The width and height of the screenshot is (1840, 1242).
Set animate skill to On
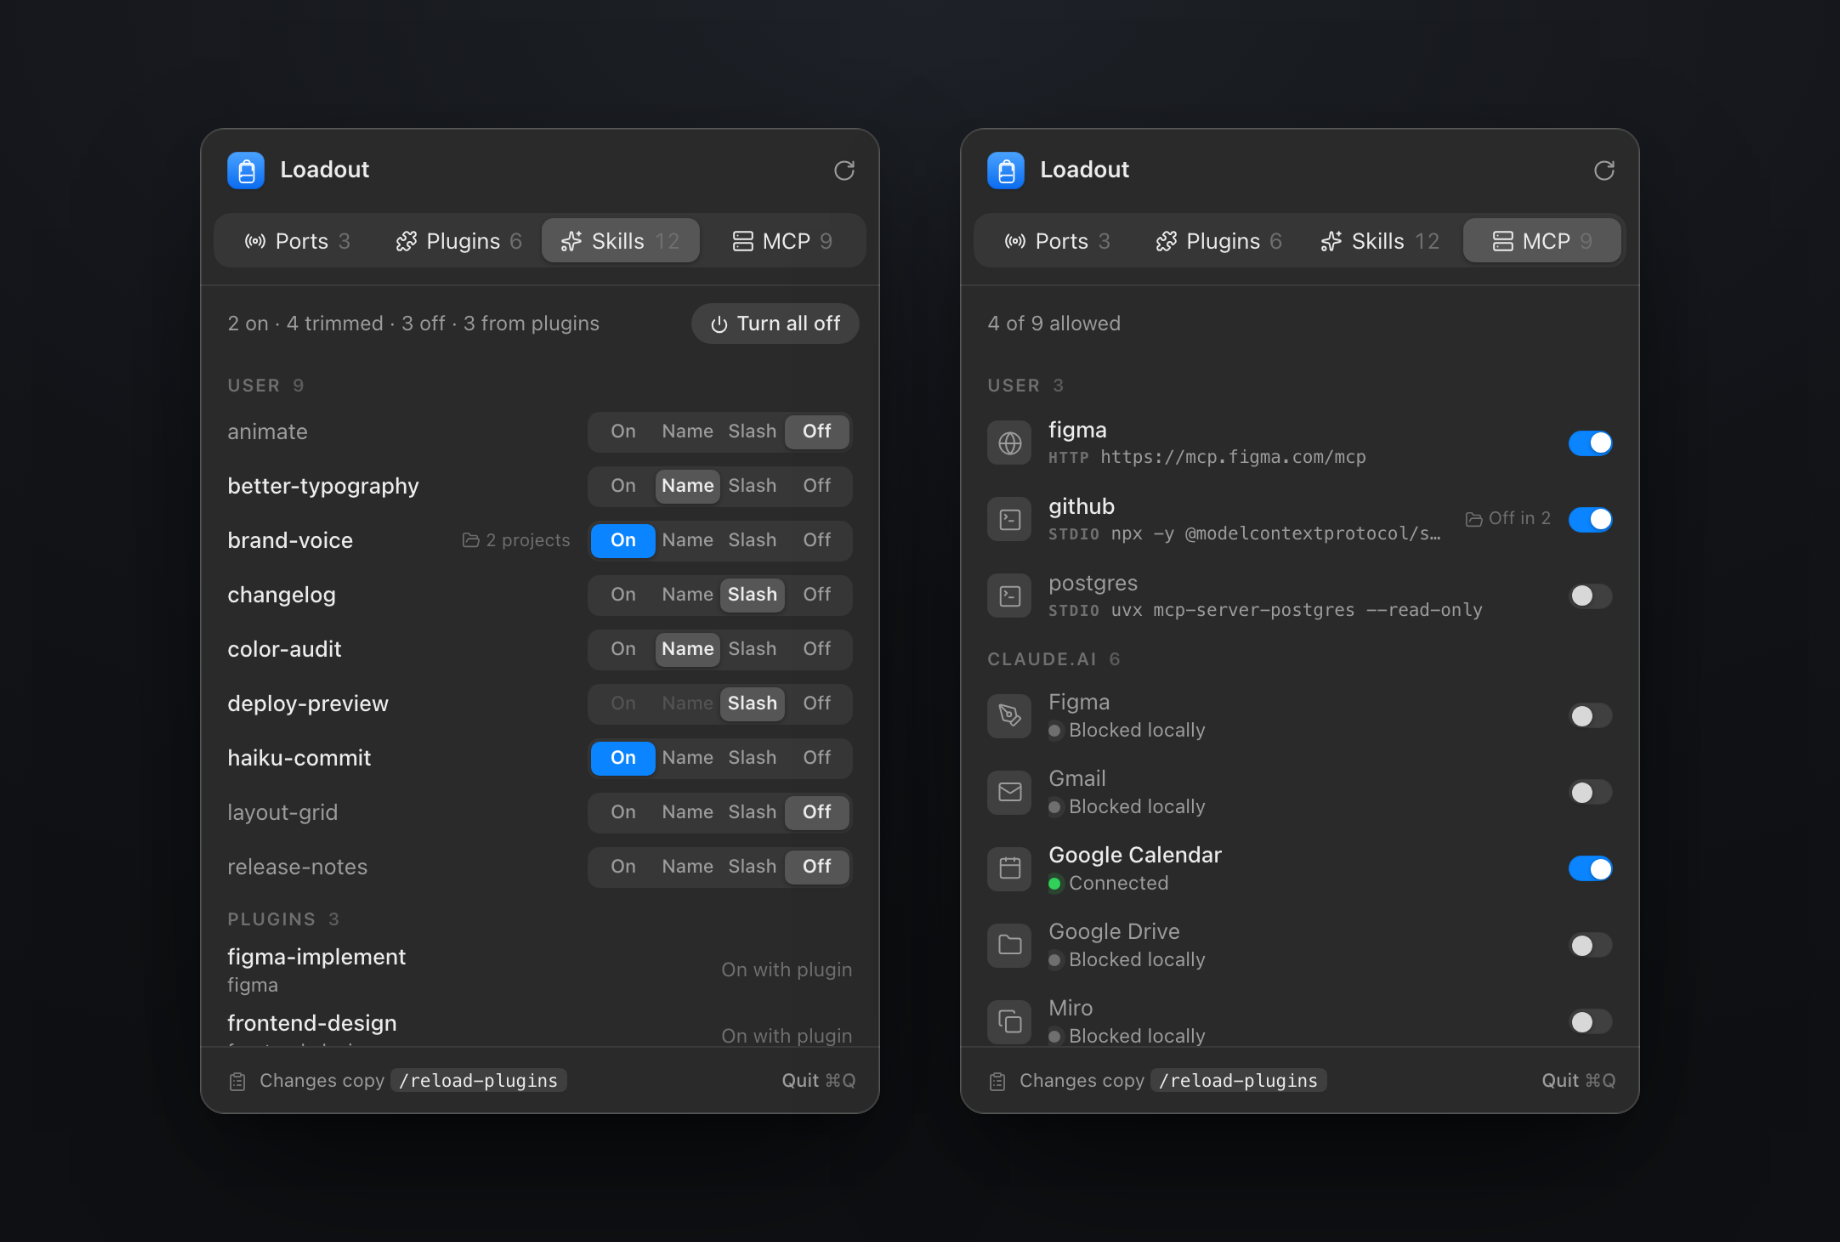(x=623, y=431)
